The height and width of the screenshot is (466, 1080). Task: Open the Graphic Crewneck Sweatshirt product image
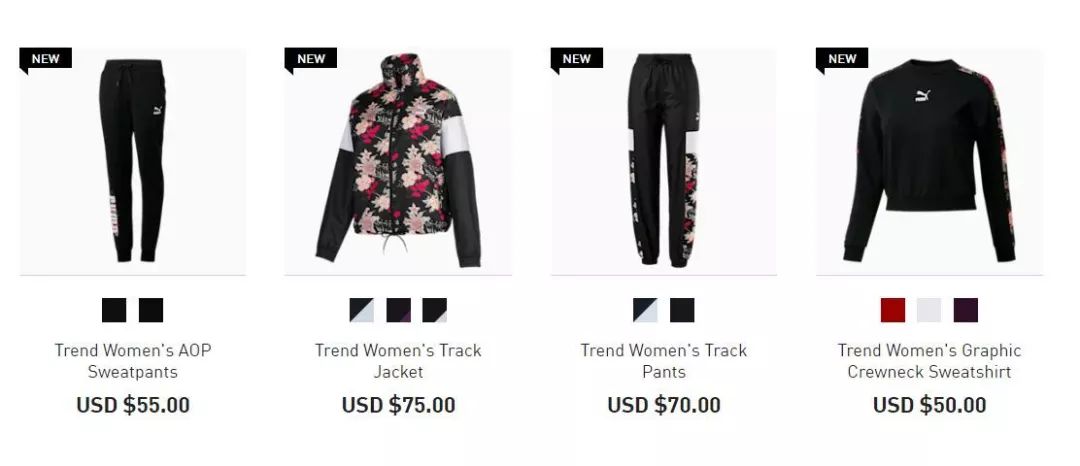point(929,161)
